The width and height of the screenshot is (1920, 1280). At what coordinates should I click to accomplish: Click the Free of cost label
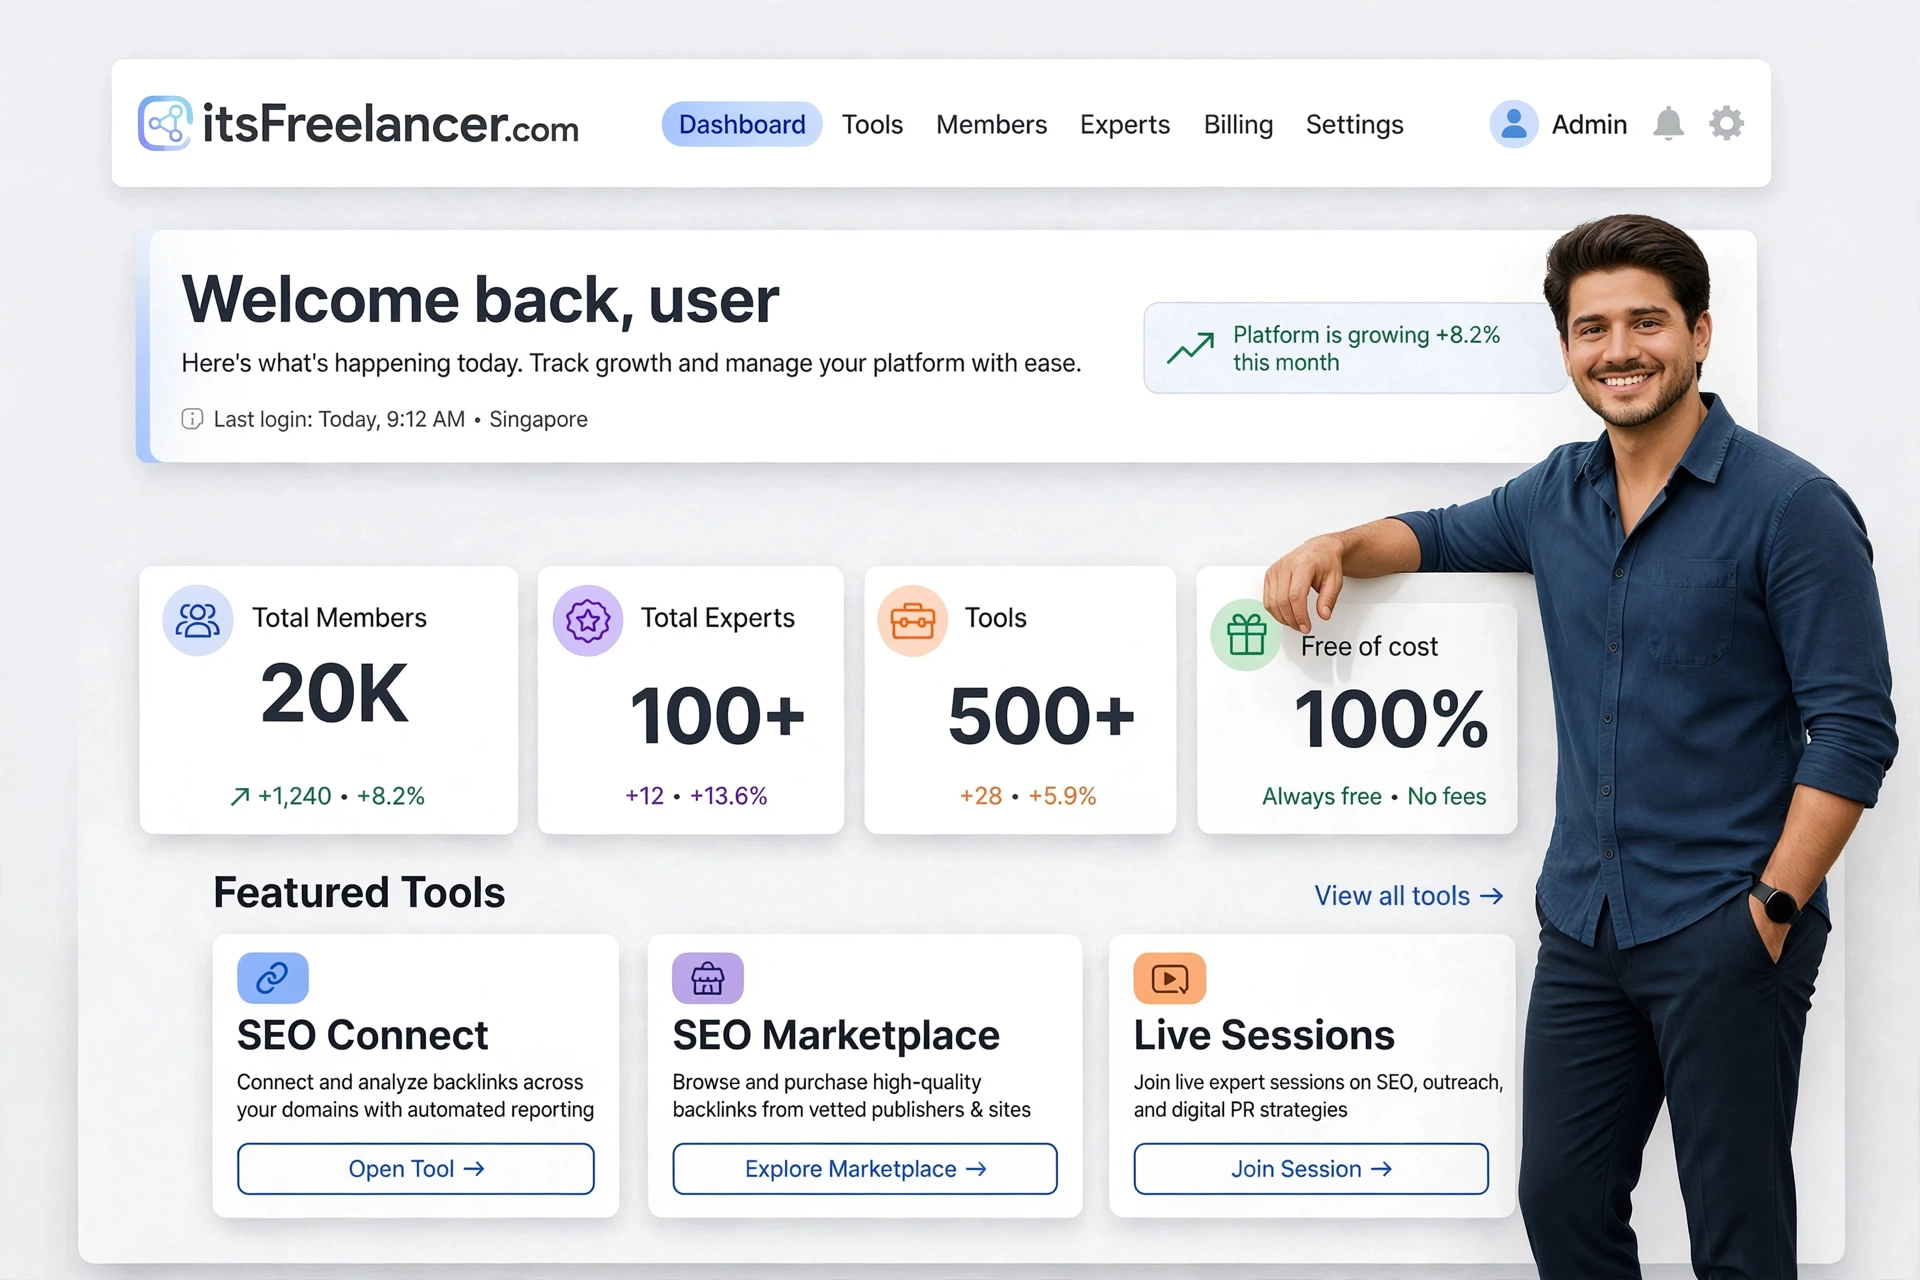[1369, 647]
